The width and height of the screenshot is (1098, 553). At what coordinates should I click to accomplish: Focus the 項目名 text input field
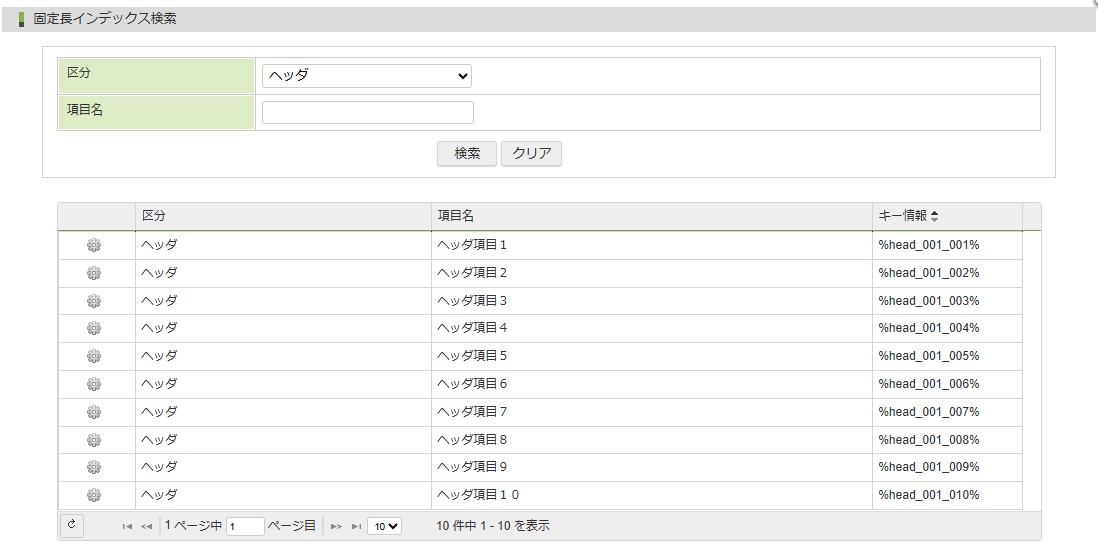click(367, 112)
